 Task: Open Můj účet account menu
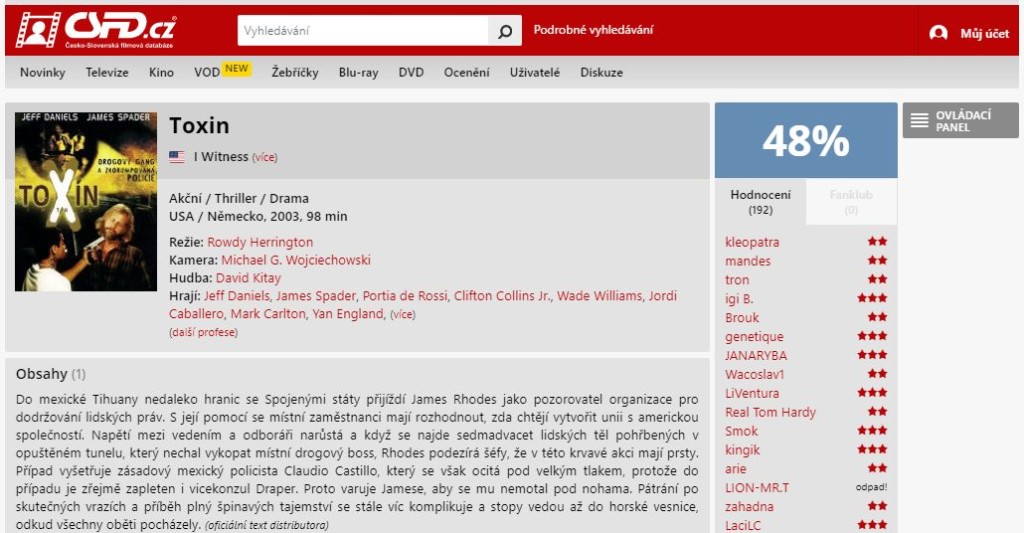pyautogui.click(x=984, y=33)
